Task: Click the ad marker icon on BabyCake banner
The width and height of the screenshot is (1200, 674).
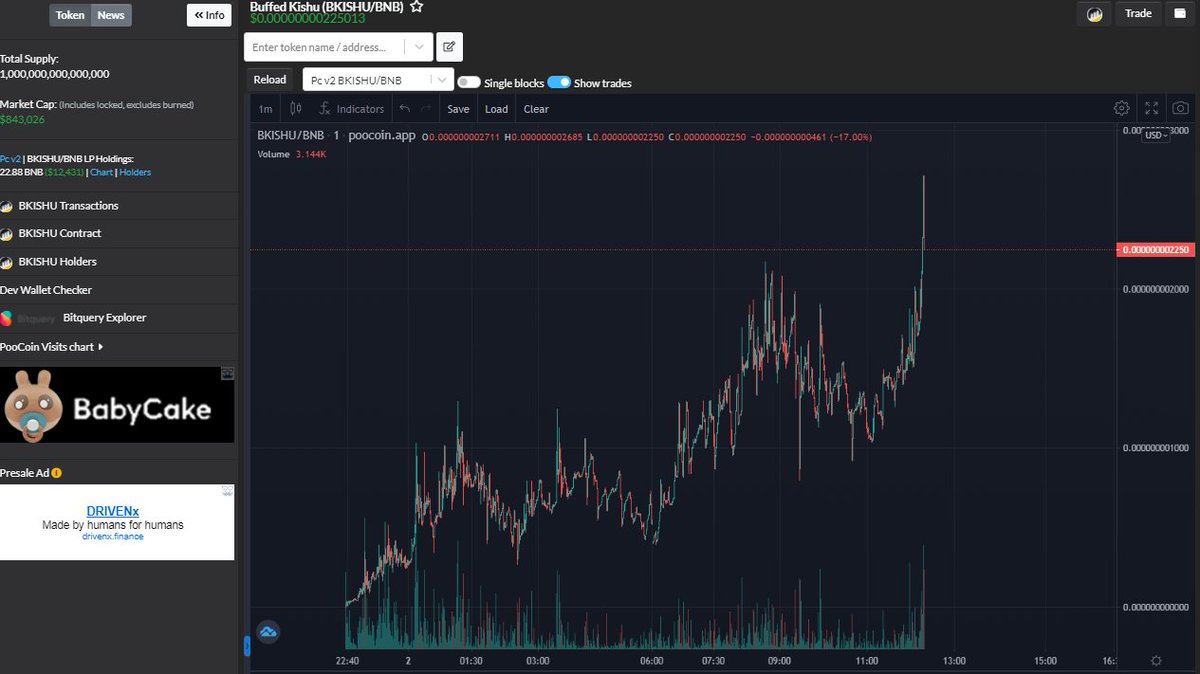Action: [227, 373]
